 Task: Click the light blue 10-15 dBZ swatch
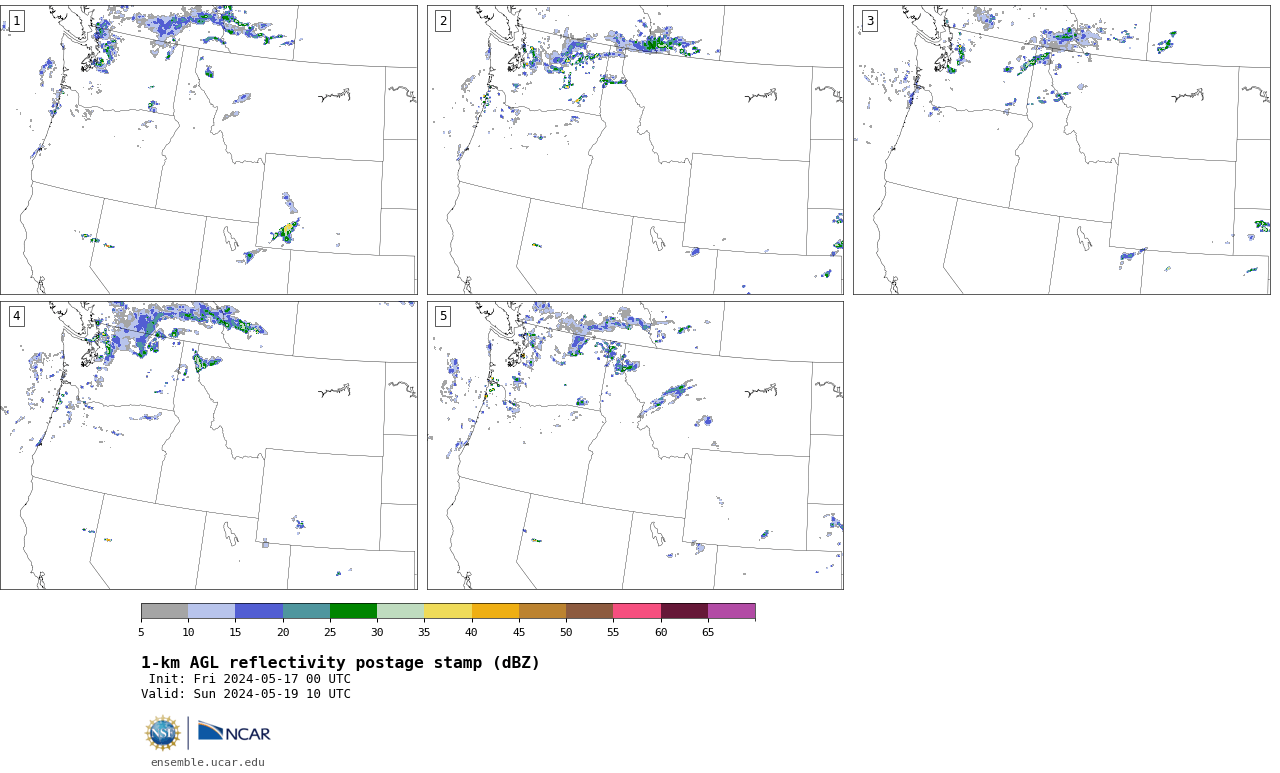211,611
